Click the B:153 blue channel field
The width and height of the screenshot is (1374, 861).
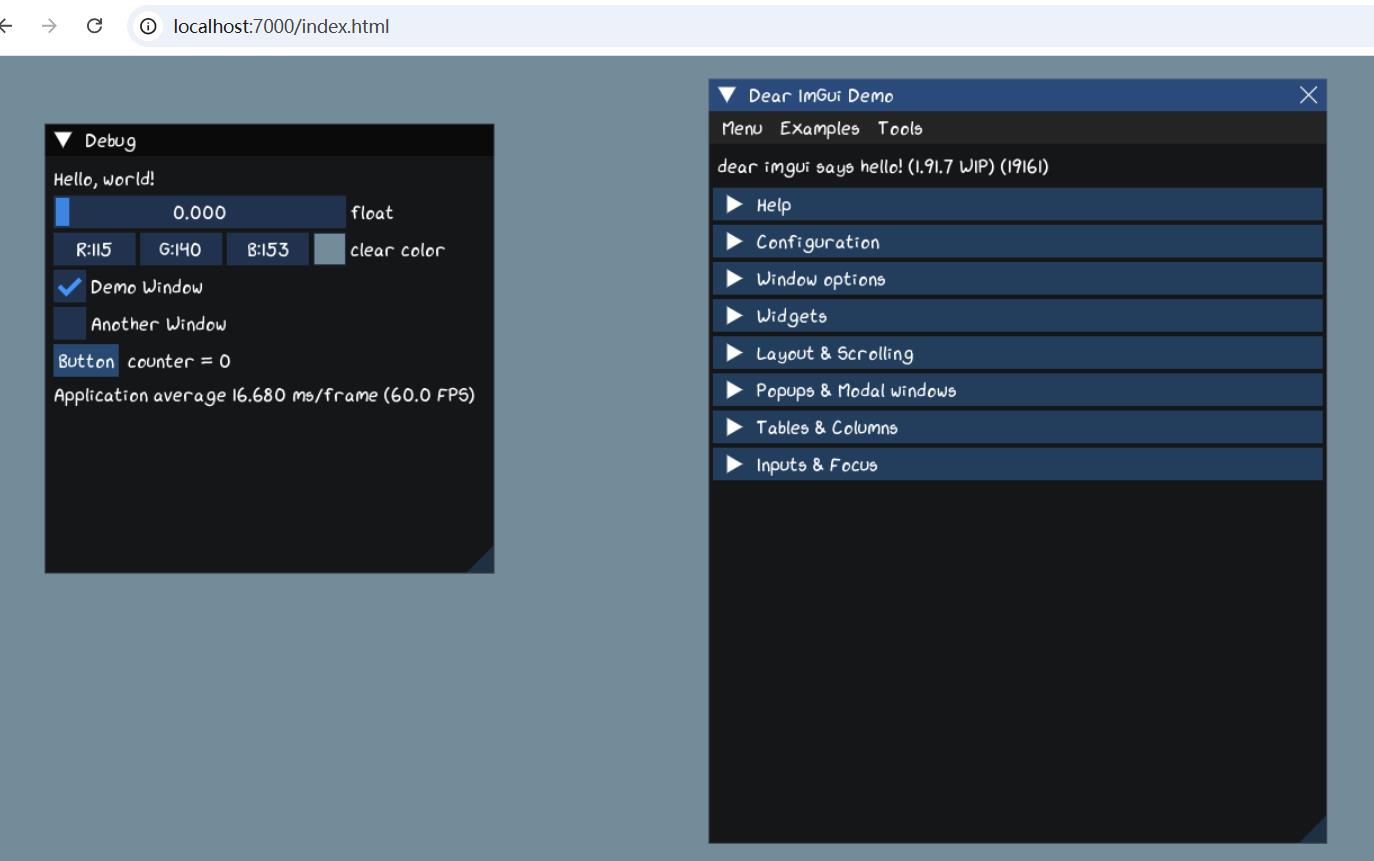[268, 249]
